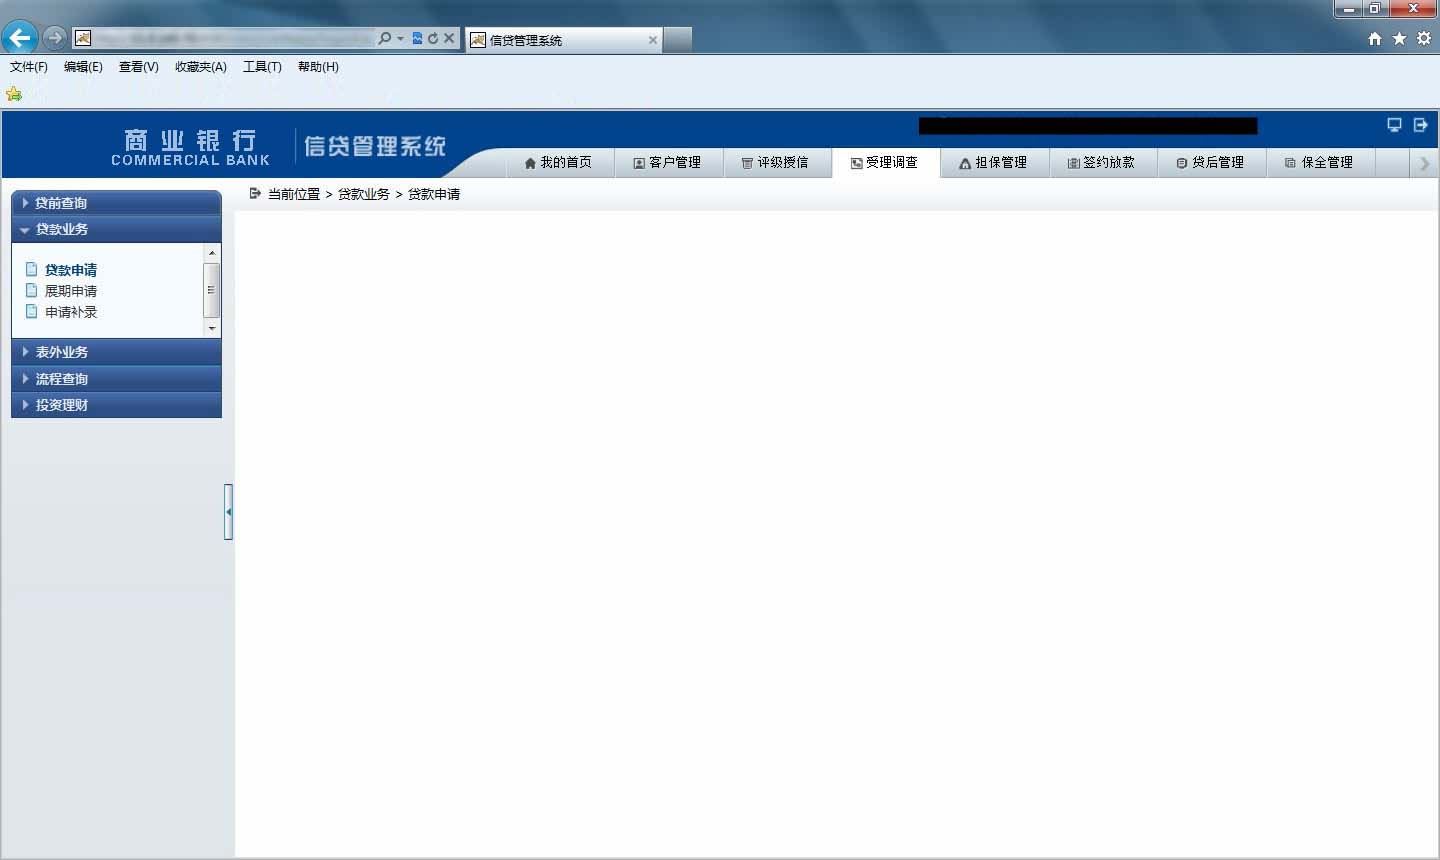
Task: Switch to the 签约放款 tab
Action: [1102, 163]
